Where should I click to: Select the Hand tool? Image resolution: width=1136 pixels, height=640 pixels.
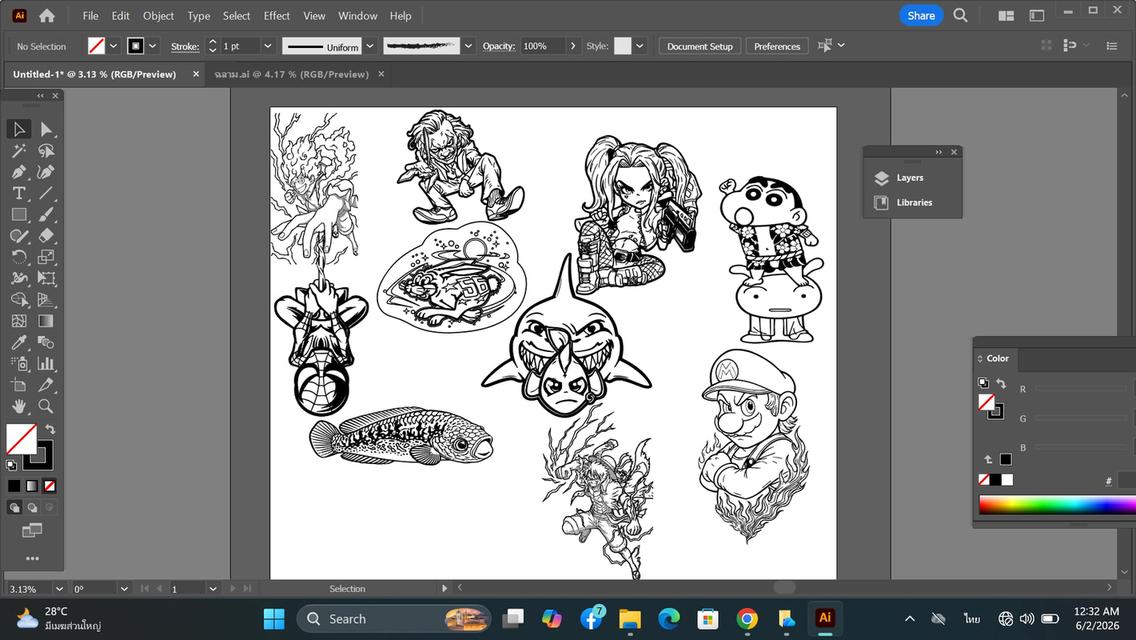point(19,406)
